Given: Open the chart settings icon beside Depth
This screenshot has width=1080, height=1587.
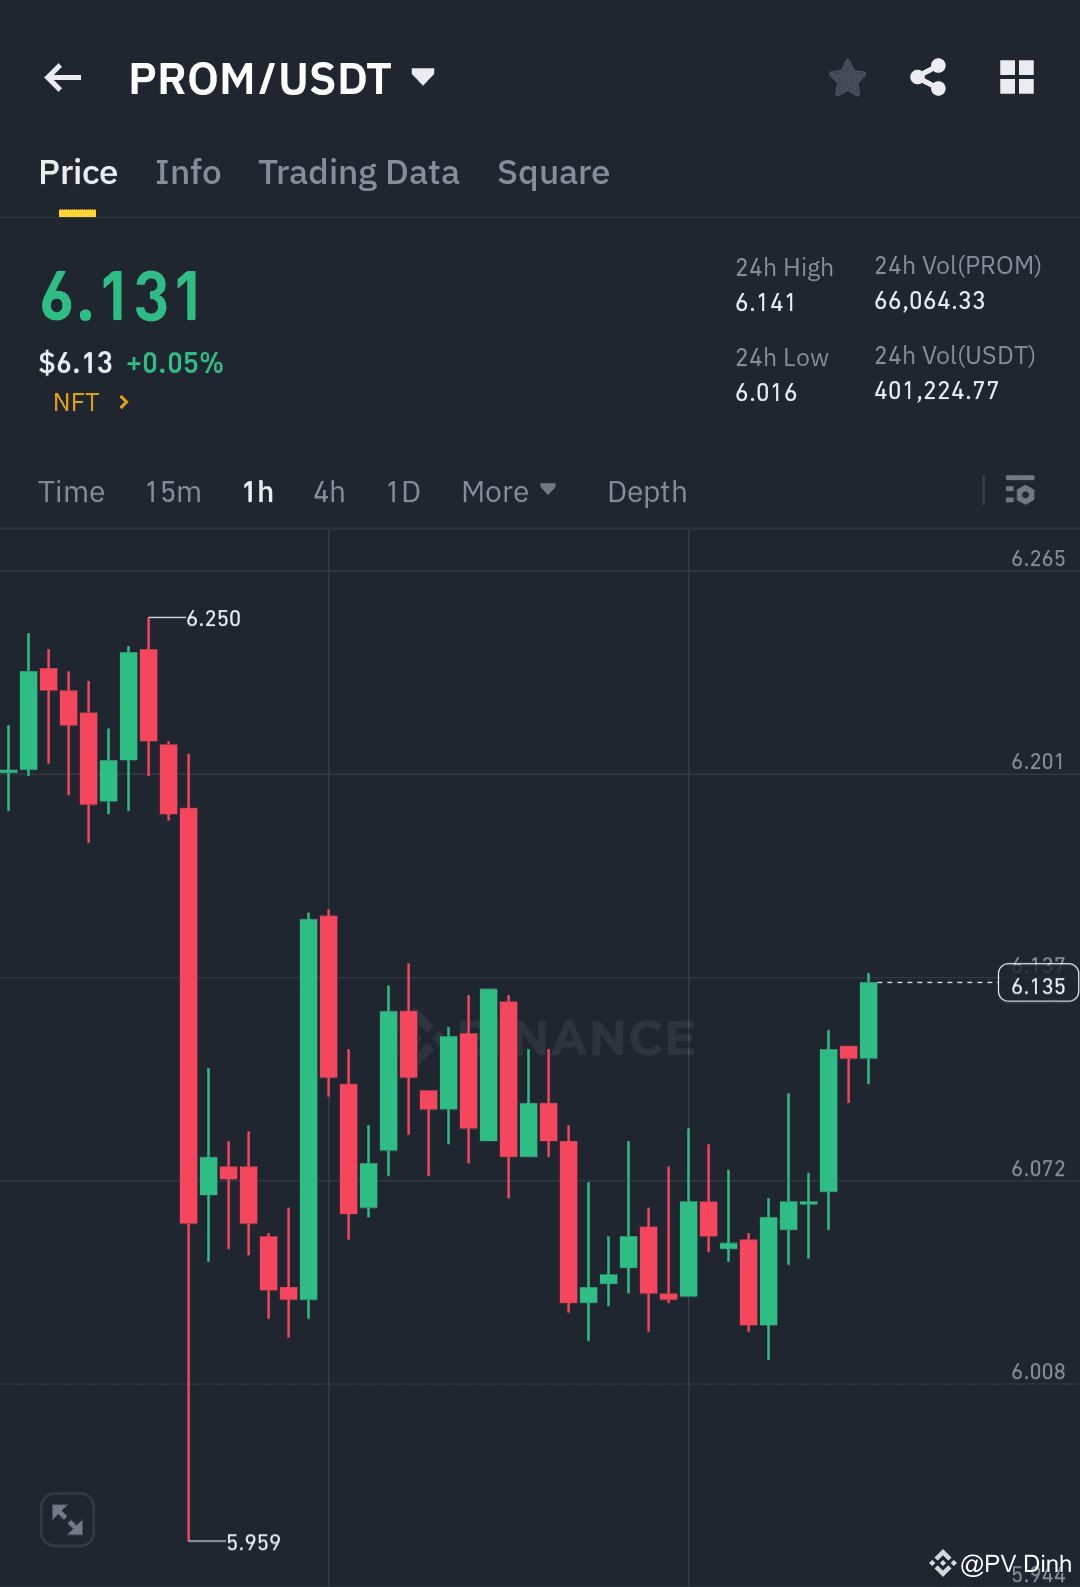Looking at the screenshot, I should click(x=1020, y=491).
